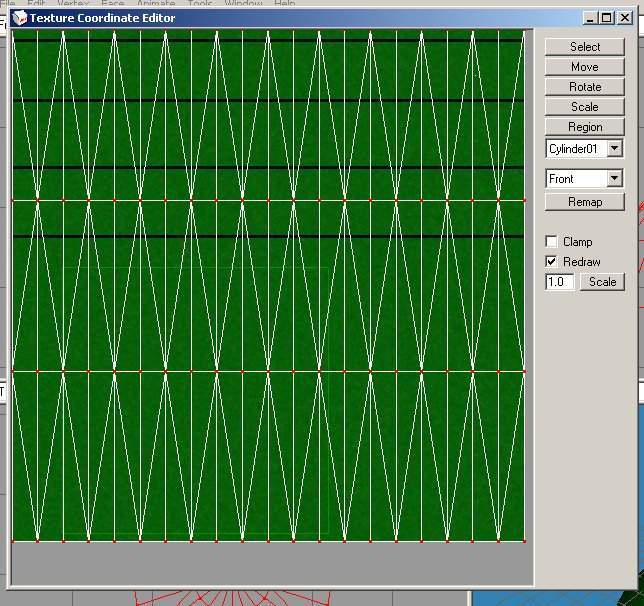Viewport: 644px width, 606px height.
Task: Click the gray strip below the texture grid
Action: pos(270,564)
